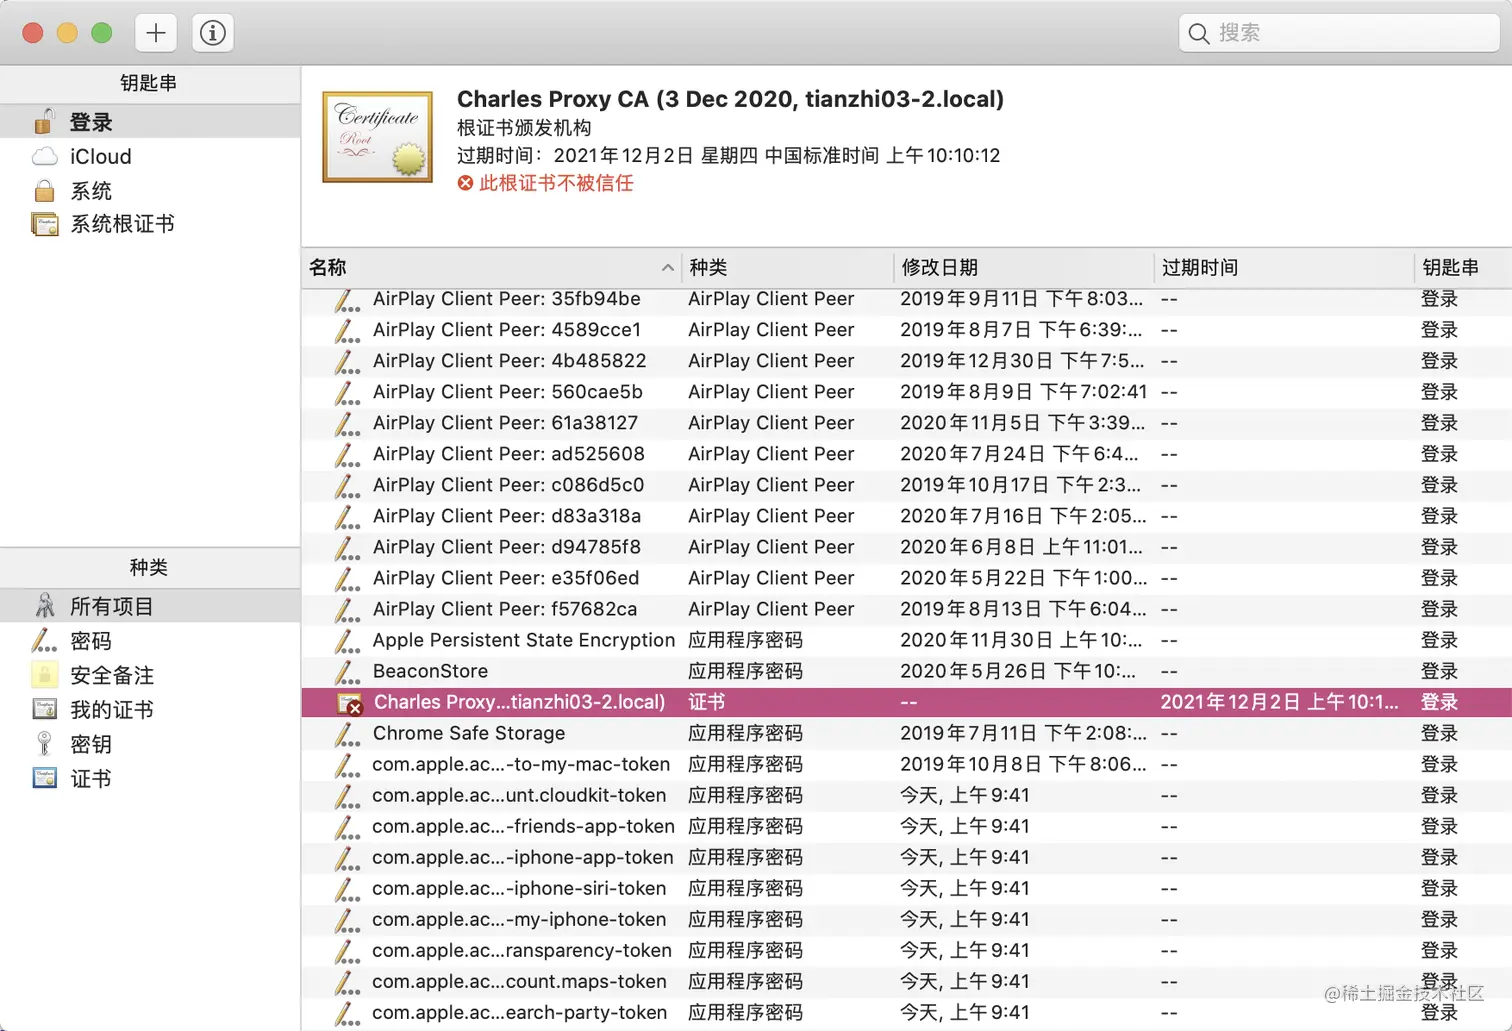Click the 此根证书不被信任 warning text

point(556,183)
